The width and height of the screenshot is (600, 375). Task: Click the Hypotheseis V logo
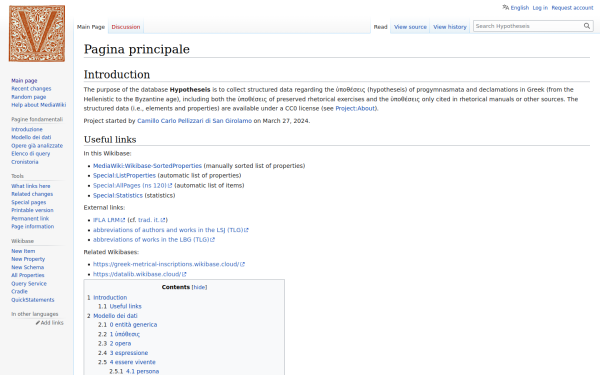pos(37,33)
